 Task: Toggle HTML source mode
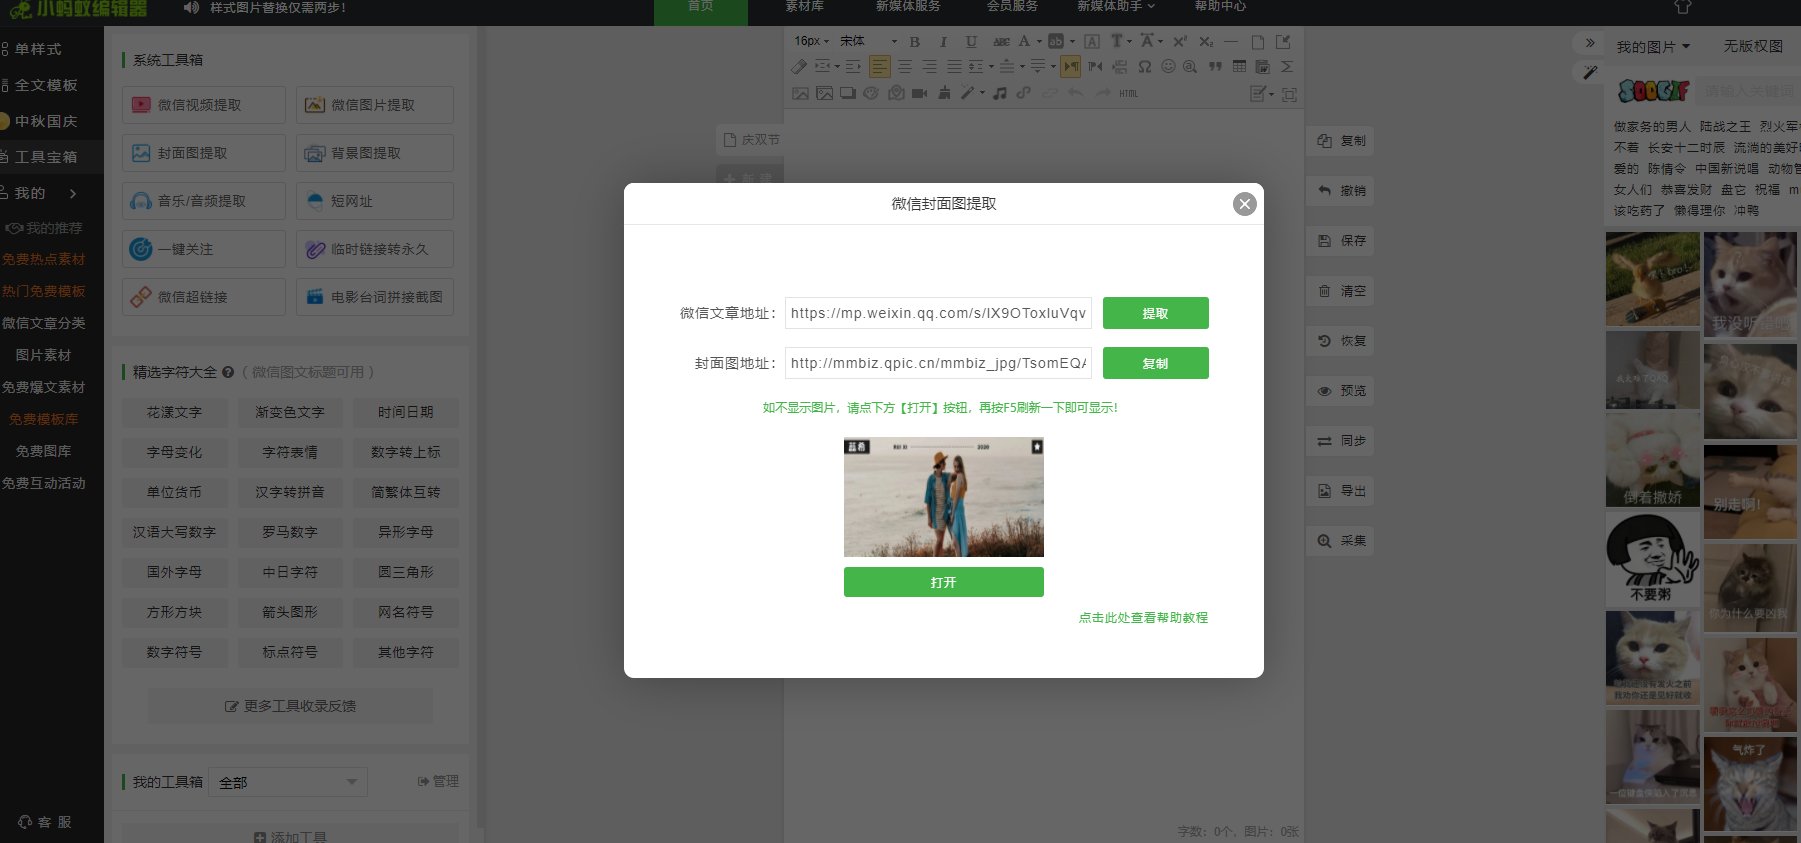[x=1129, y=93]
